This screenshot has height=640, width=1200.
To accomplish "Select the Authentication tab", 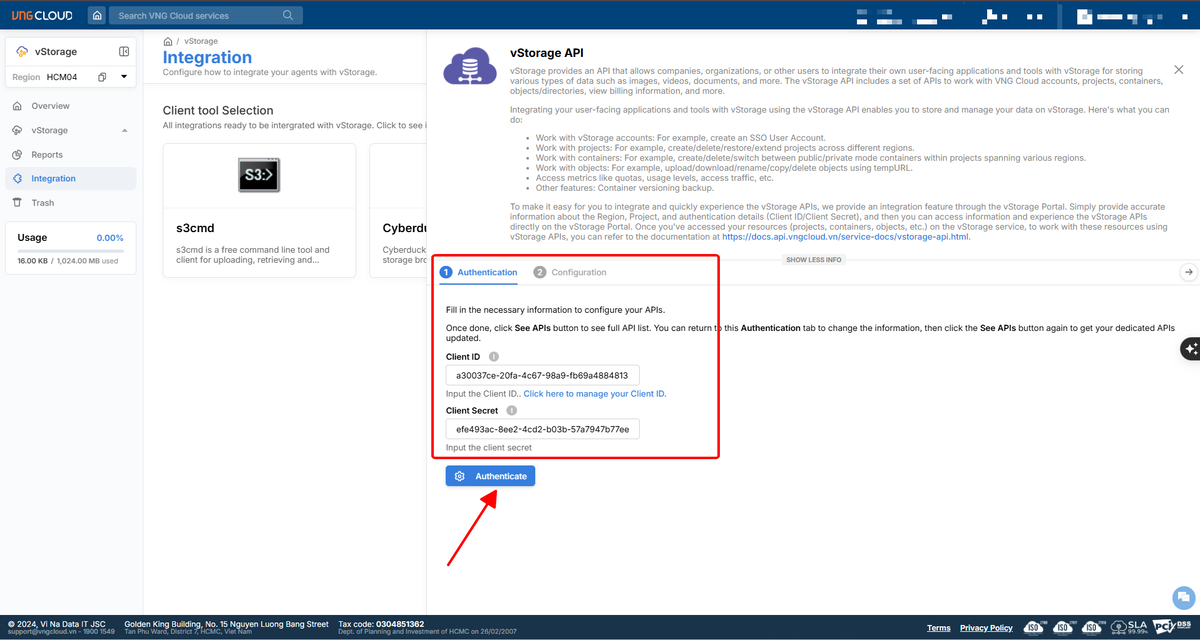I will (x=479, y=272).
